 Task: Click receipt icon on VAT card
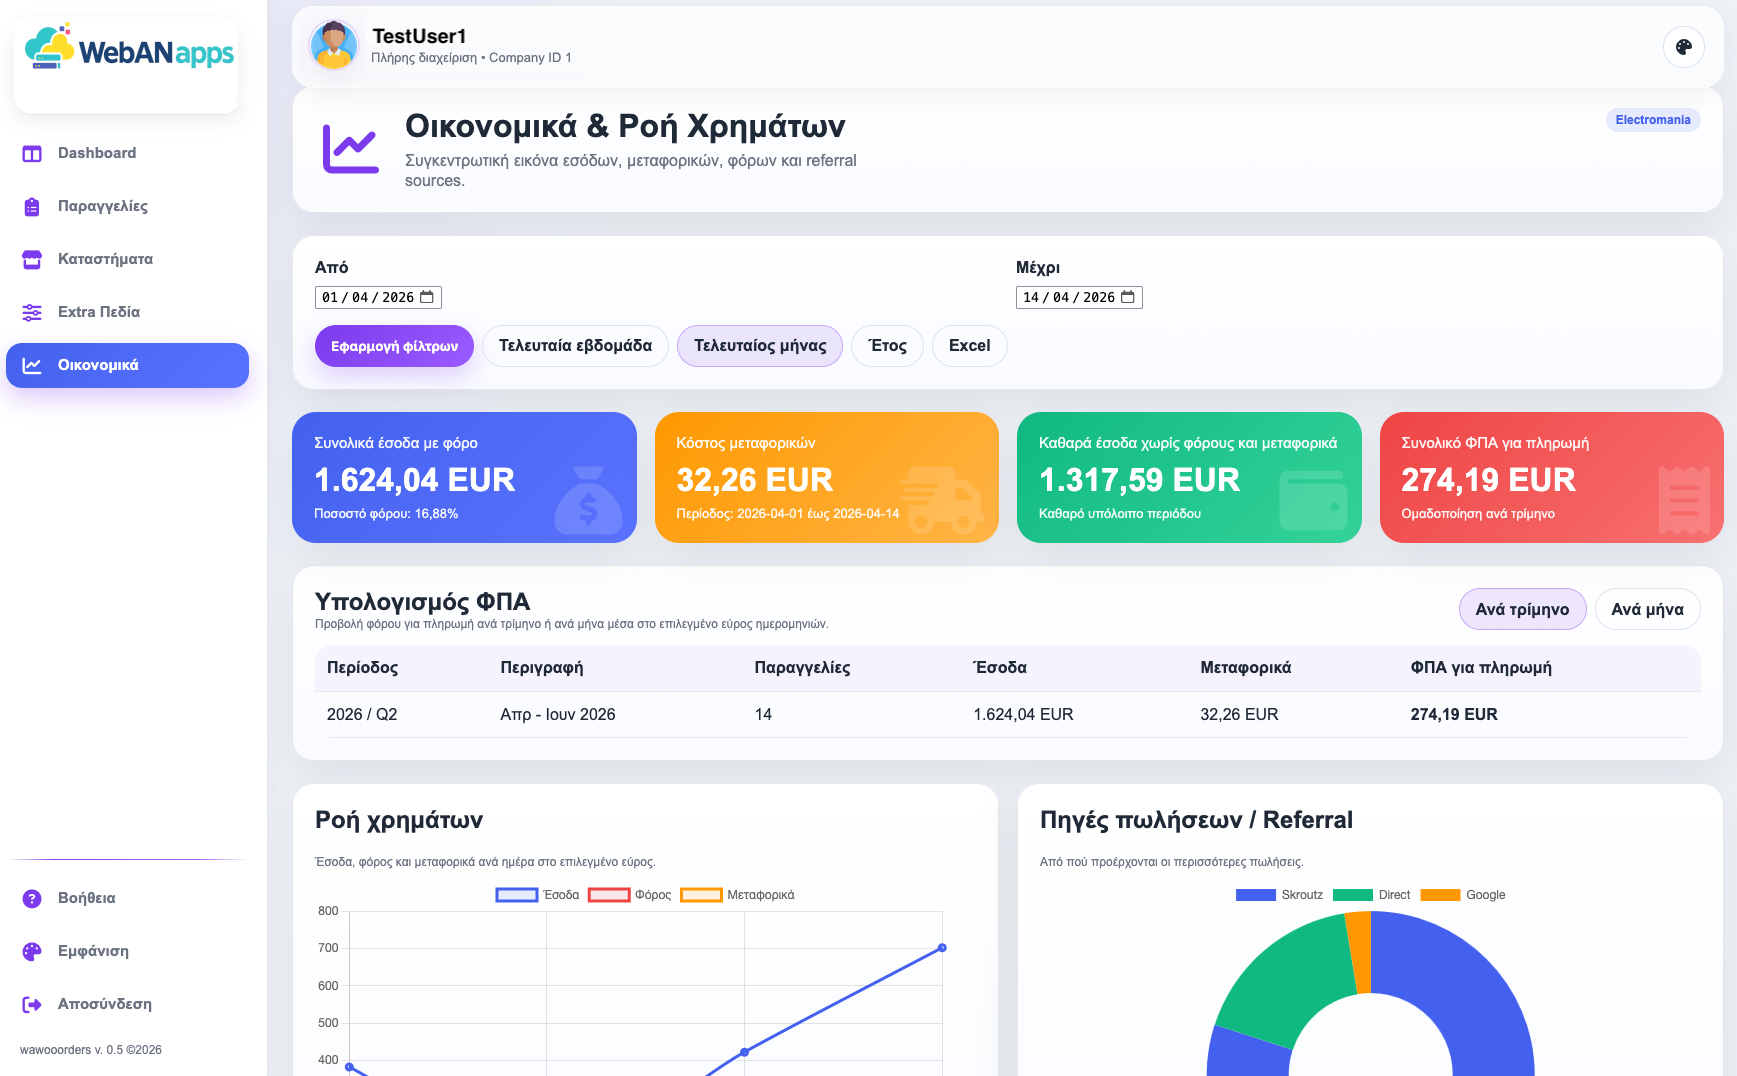click(x=1684, y=500)
